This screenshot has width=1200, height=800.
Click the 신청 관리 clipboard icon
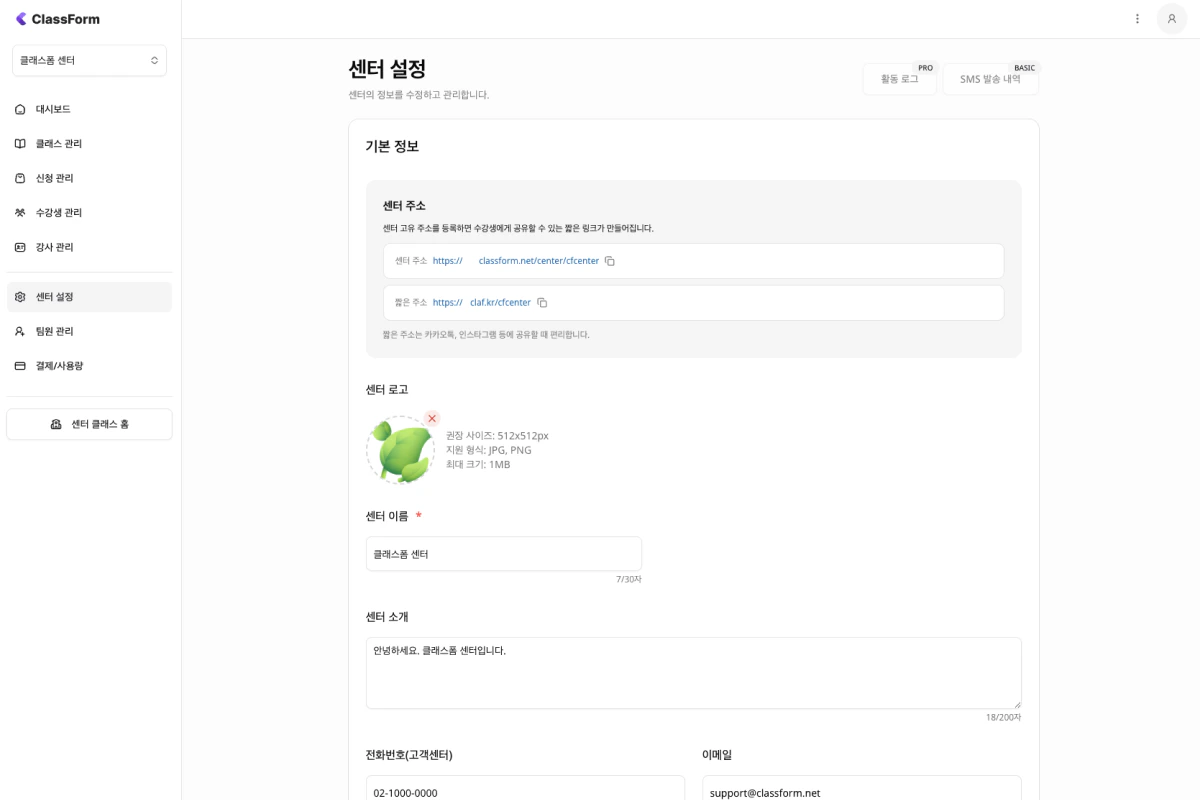coord(20,178)
